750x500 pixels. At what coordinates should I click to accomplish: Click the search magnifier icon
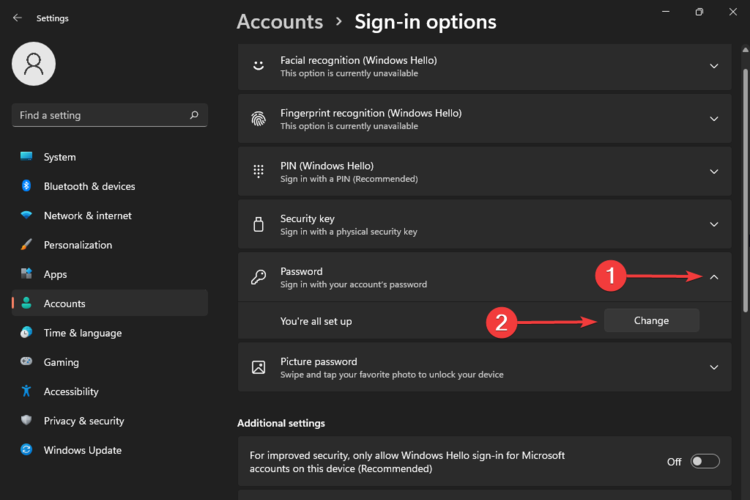click(x=194, y=115)
